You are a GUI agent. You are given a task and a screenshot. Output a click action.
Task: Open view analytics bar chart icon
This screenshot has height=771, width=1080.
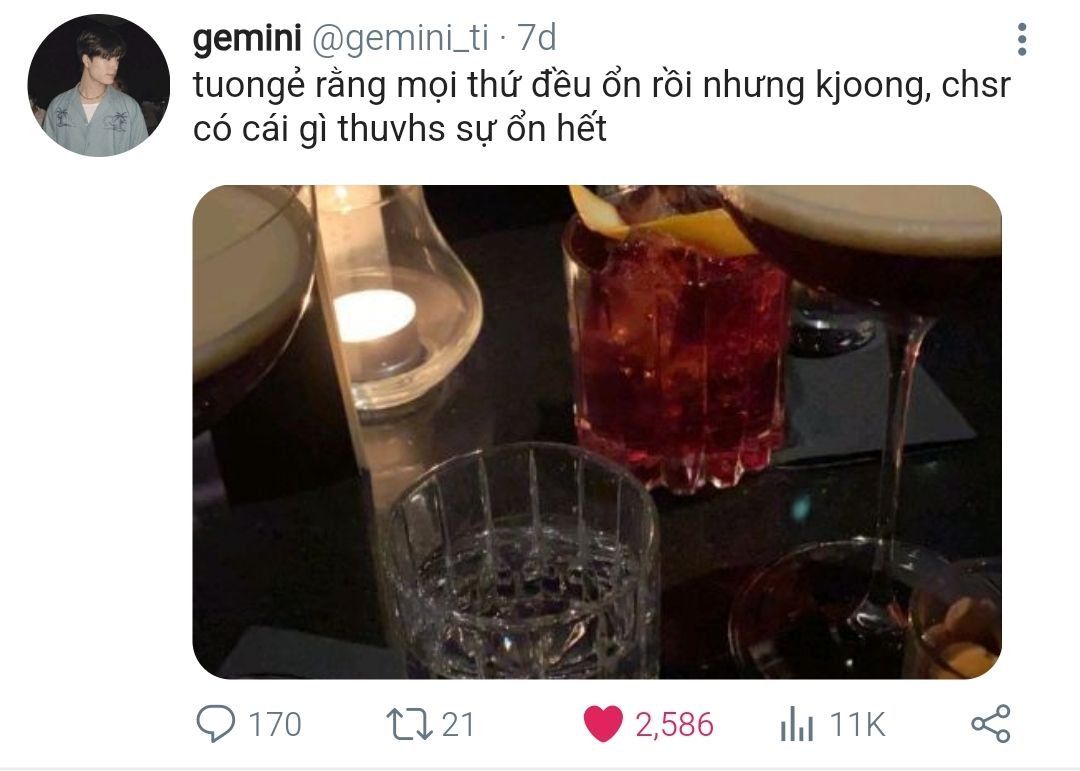pyautogui.click(x=796, y=724)
